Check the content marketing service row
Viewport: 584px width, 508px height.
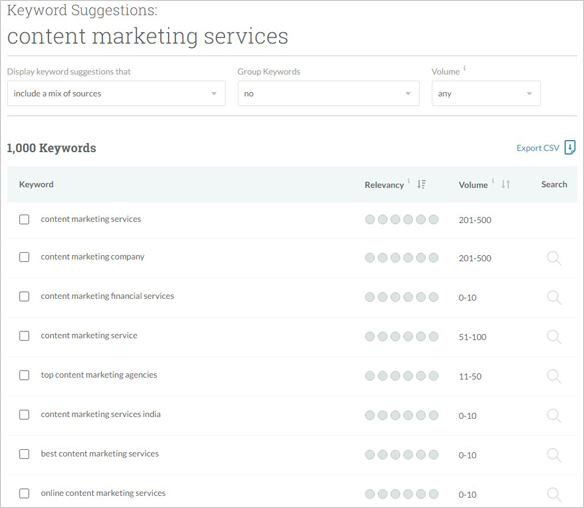coord(24,336)
